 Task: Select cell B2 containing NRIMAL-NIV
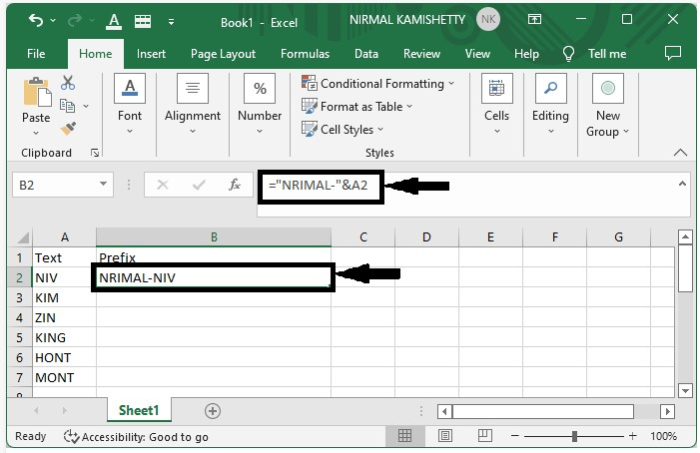click(x=213, y=278)
